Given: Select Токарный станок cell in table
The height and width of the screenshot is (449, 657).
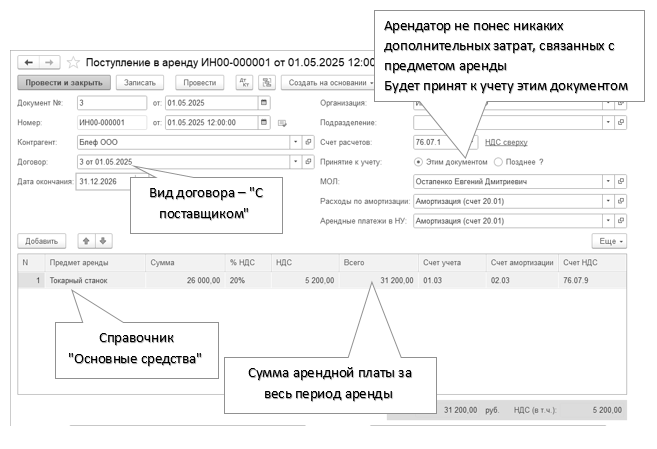Looking at the screenshot, I should pos(95,280).
